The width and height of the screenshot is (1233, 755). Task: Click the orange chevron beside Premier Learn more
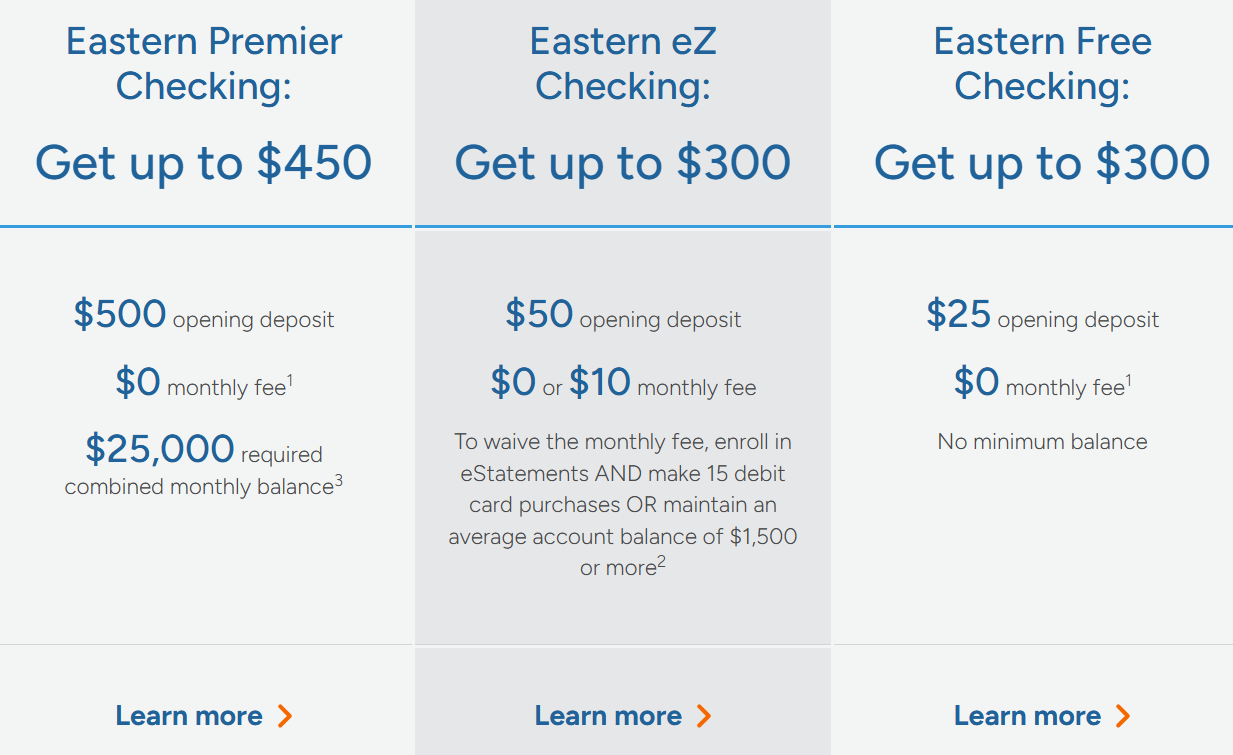[x=285, y=716]
